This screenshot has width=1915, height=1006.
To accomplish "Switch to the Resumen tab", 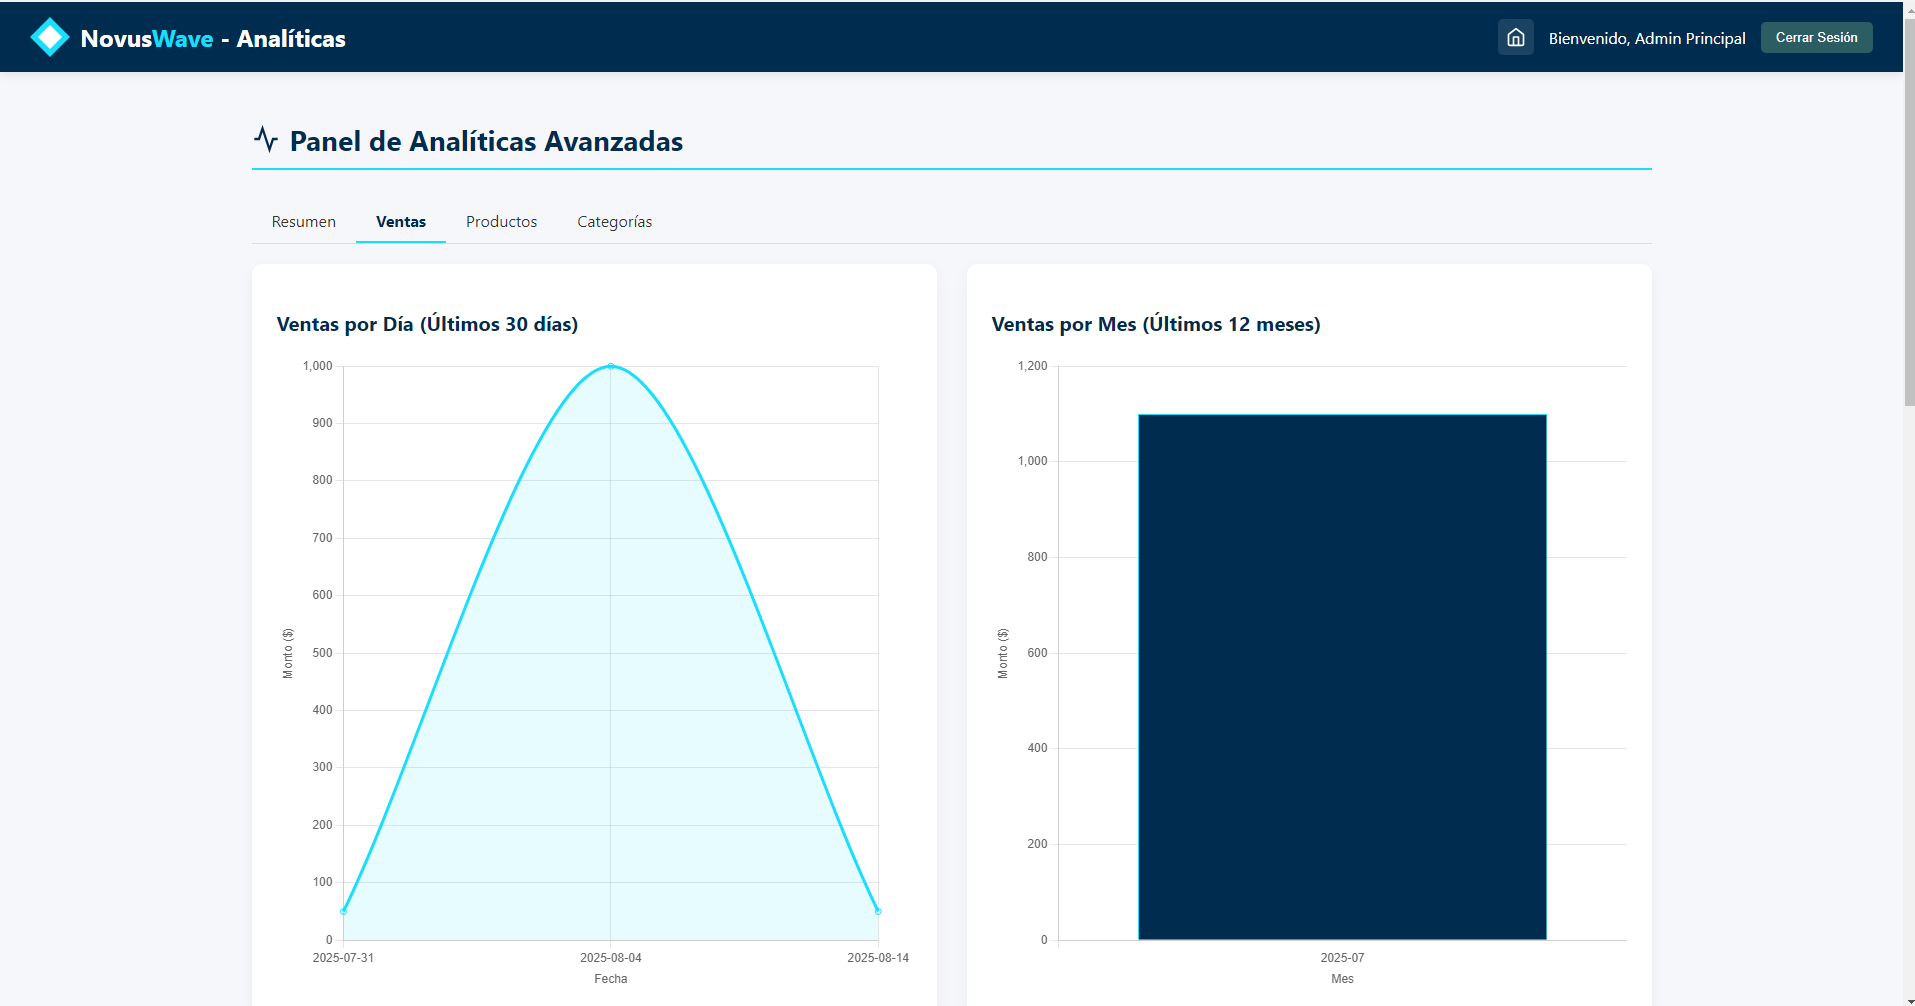I will click(303, 222).
